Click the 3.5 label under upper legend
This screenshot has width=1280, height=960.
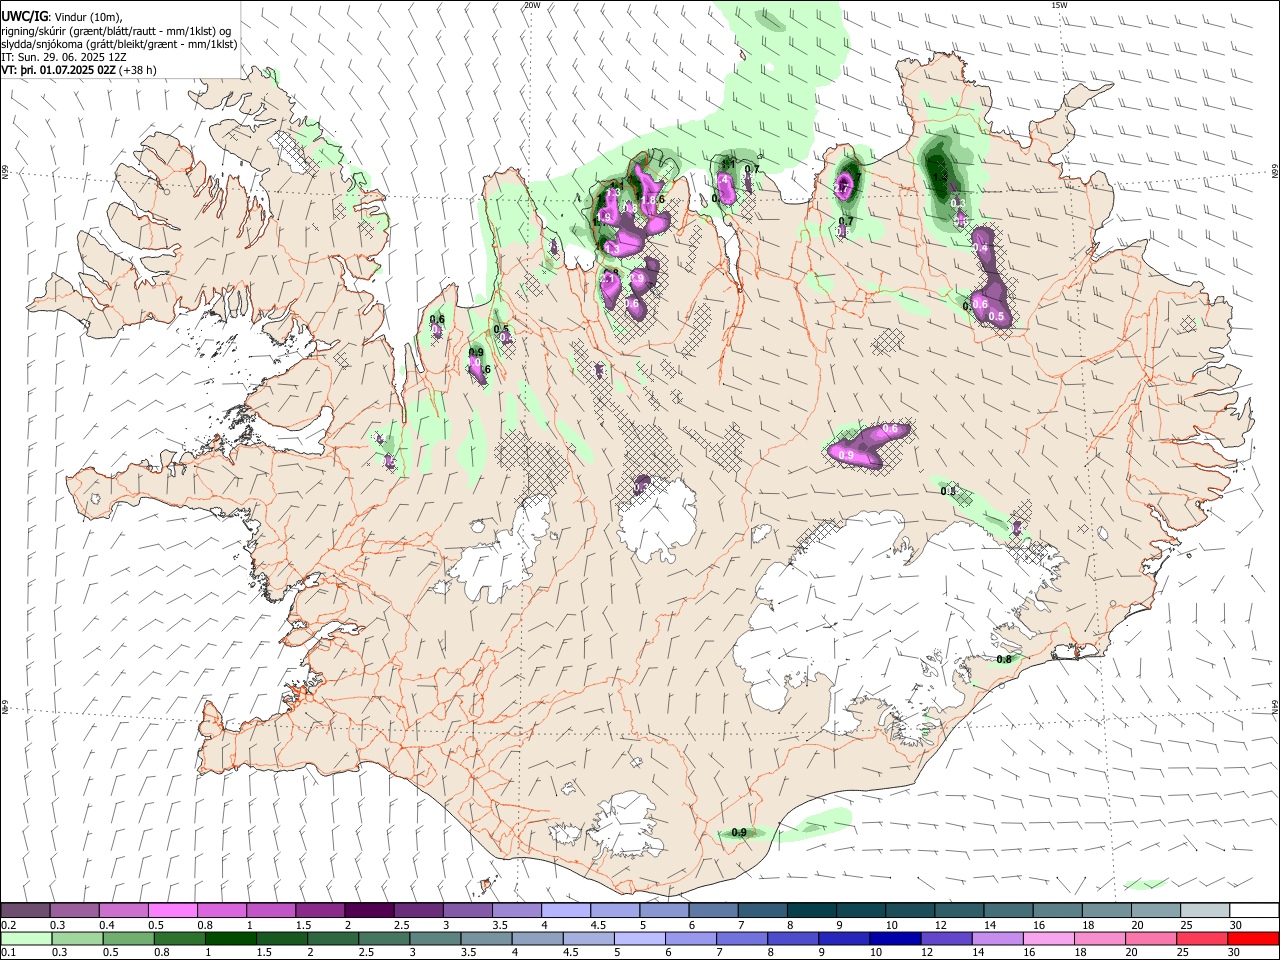click(500, 925)
